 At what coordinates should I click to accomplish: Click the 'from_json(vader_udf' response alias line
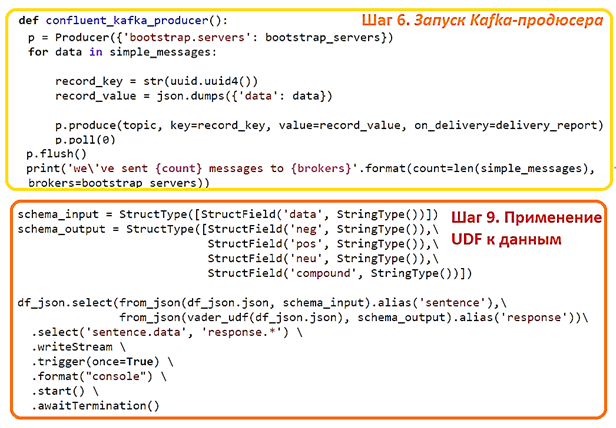coord(354,318)
